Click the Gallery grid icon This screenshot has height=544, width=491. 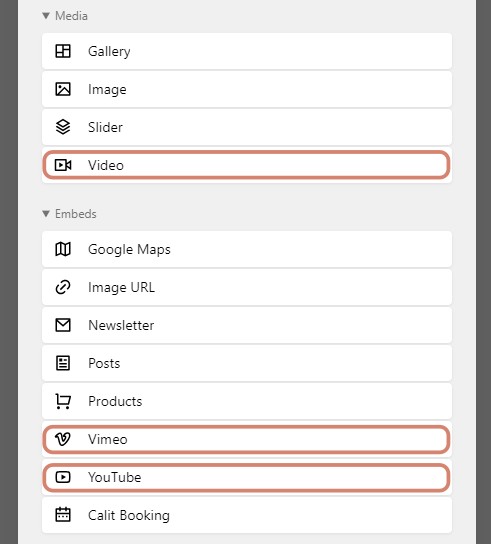click(63, 51)
